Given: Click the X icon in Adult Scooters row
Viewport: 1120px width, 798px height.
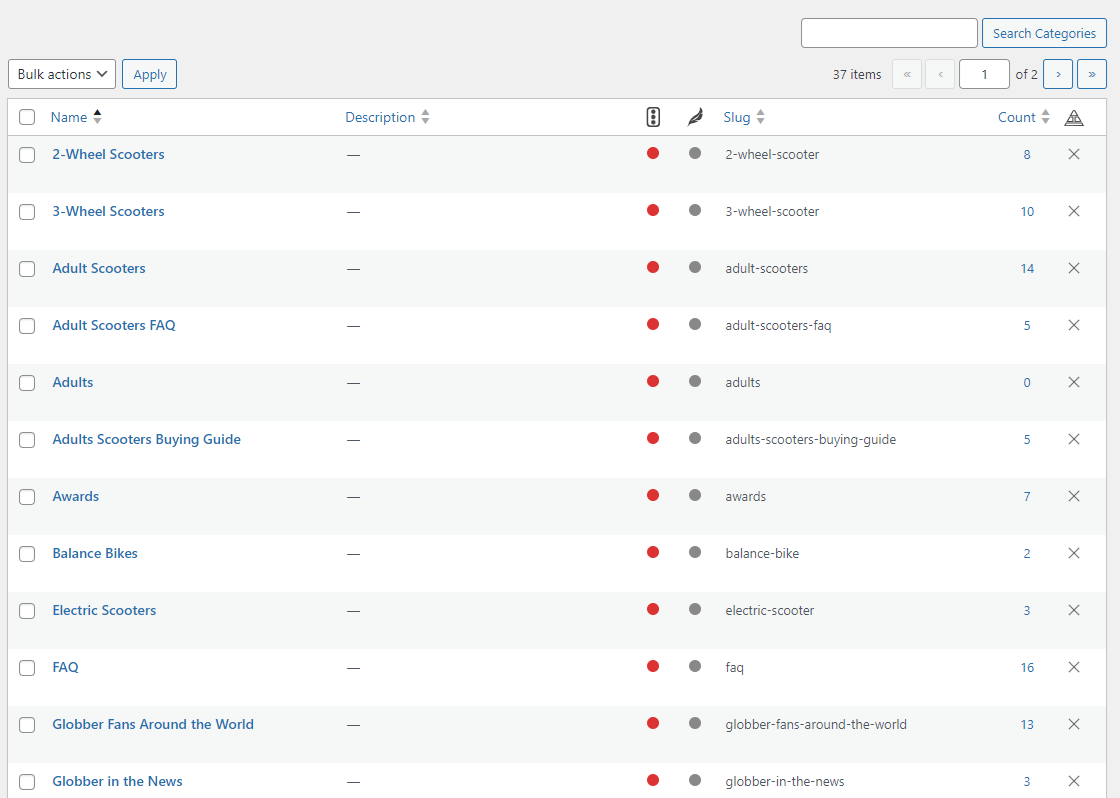Looking at the screenshot, I should [1074, 269].
